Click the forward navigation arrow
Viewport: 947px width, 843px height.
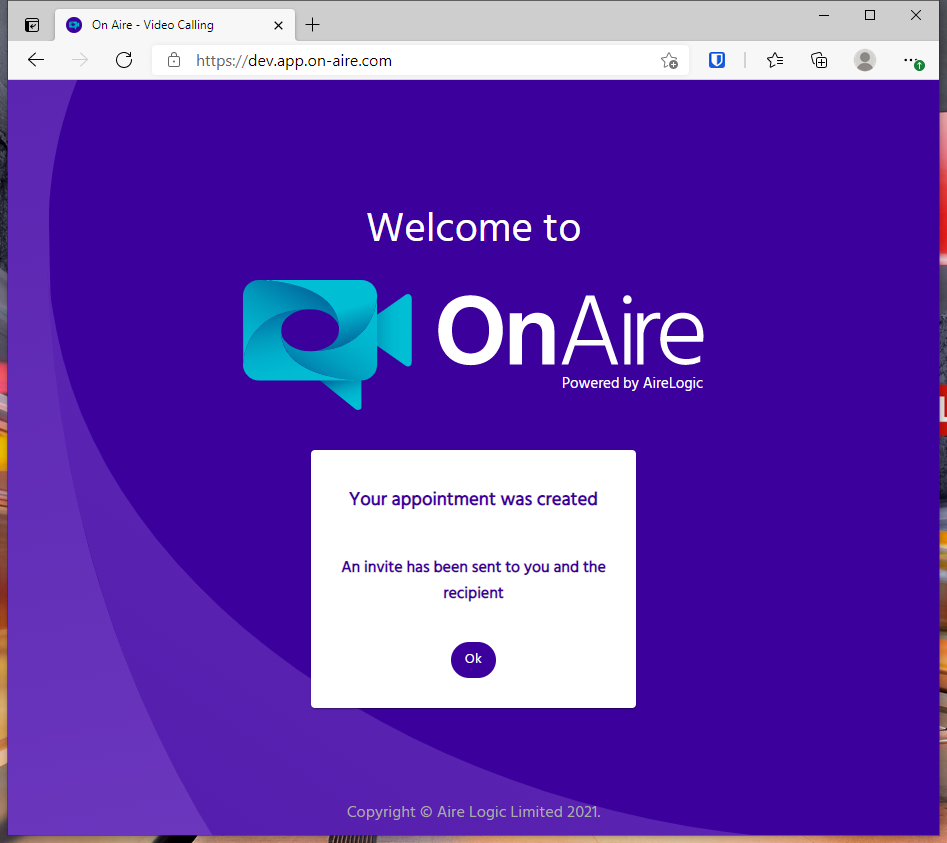point(80,60)
